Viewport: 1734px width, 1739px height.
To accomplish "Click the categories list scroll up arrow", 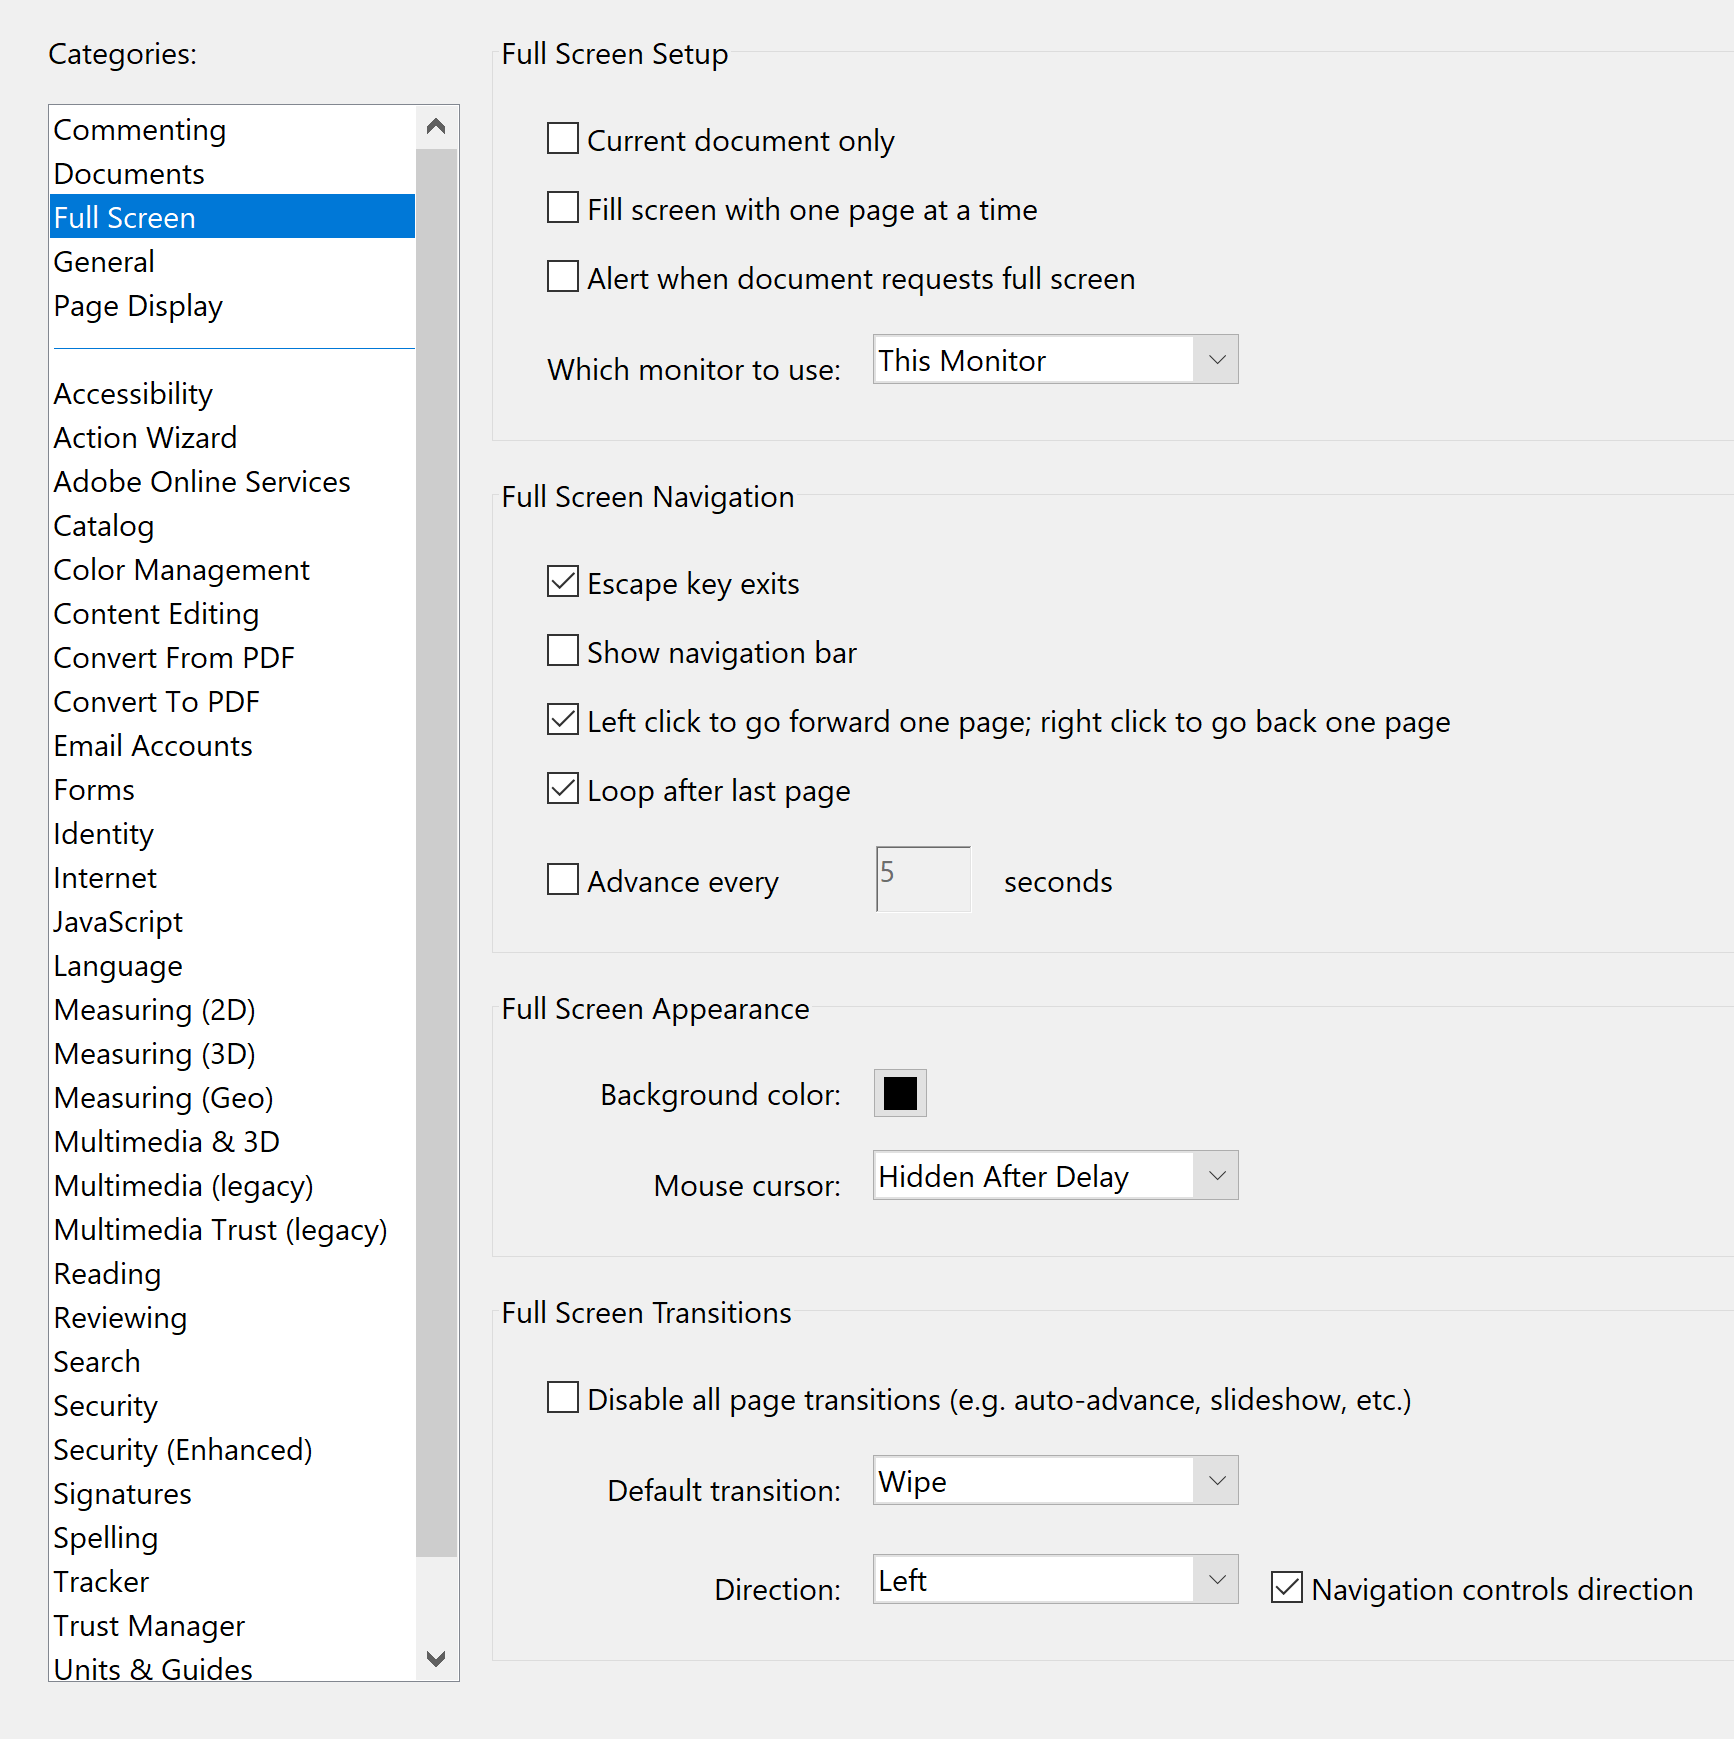I will click(x=436, y=127).
